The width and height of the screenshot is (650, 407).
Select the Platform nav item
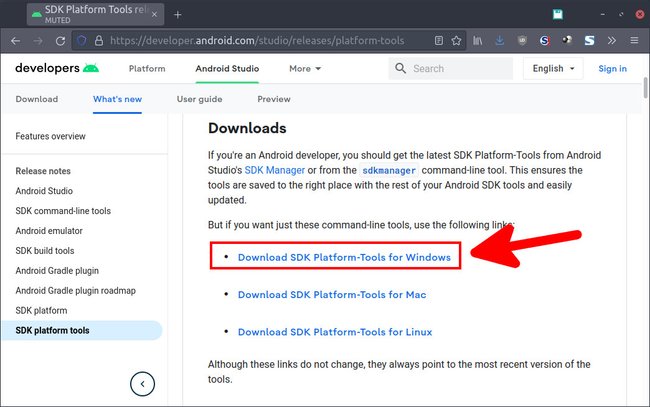pos(147,68)
